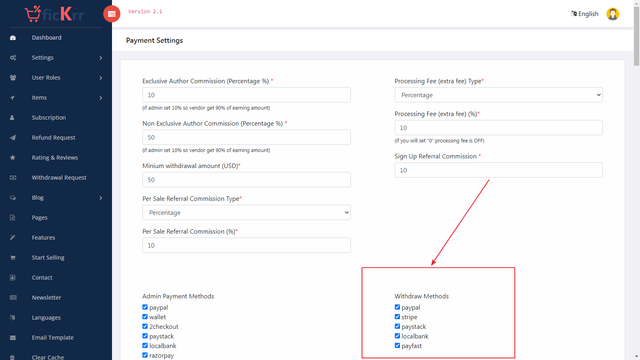Image resolution: width=640 pixels, height=360 pixels.
Task: Click the Refund Request paper plane icon
Action: click(13, 138)
